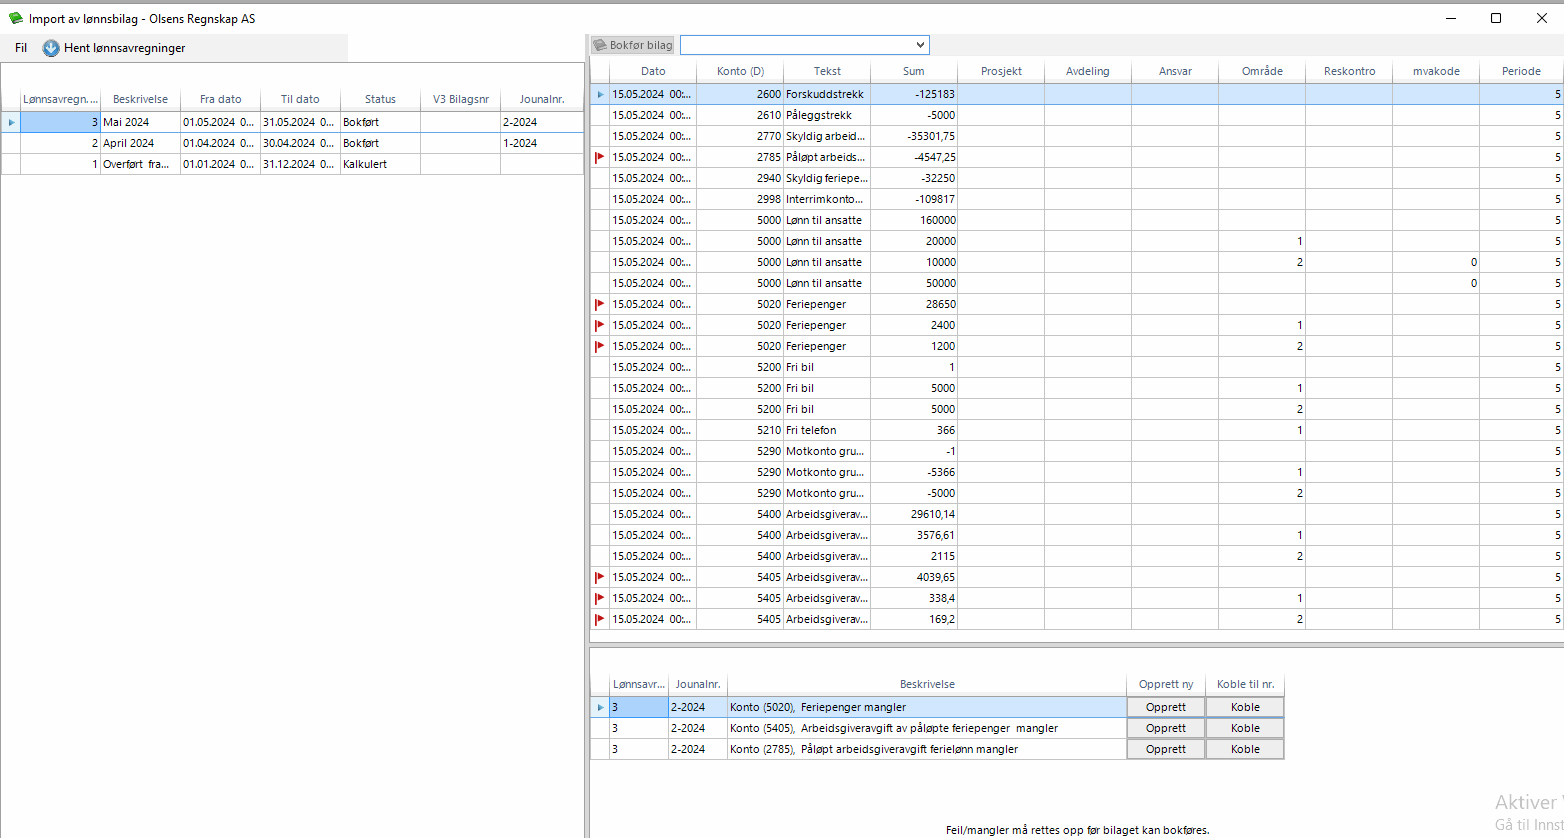
Task: Click Opprett for Konto (2785) row
Action: coord(1166,749)
